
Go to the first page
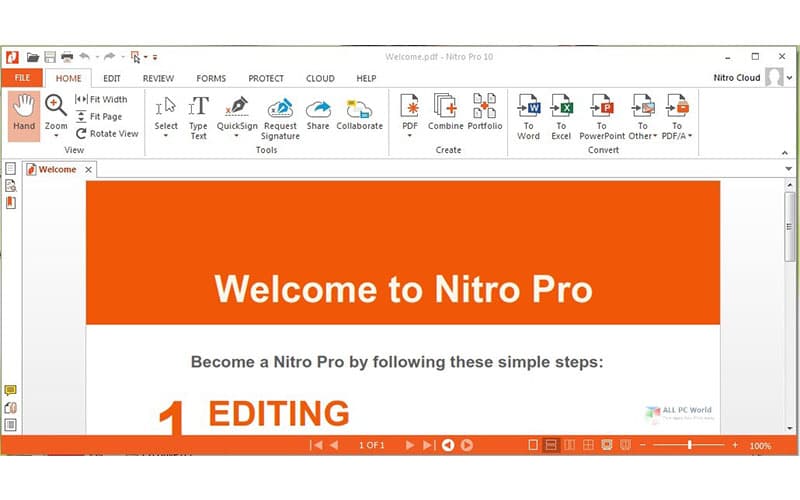pos(316,445)
